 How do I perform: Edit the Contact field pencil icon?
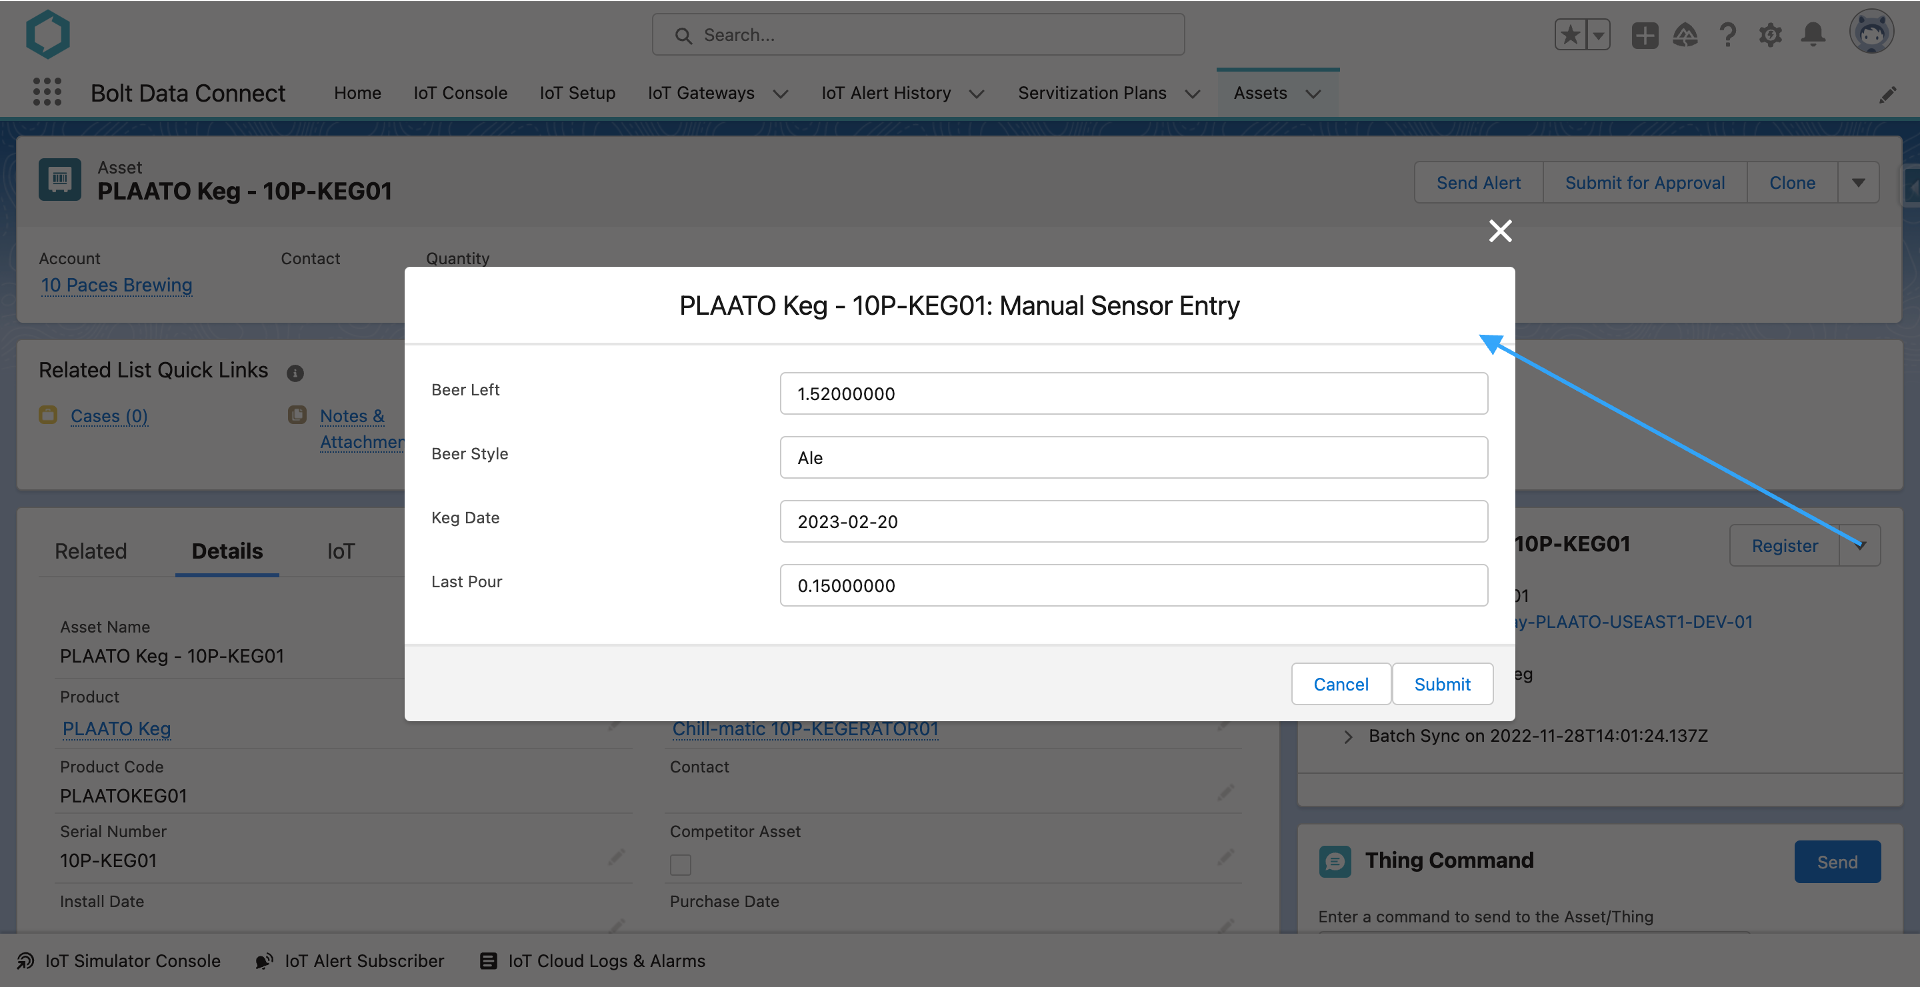click(x=1226, y=793)
